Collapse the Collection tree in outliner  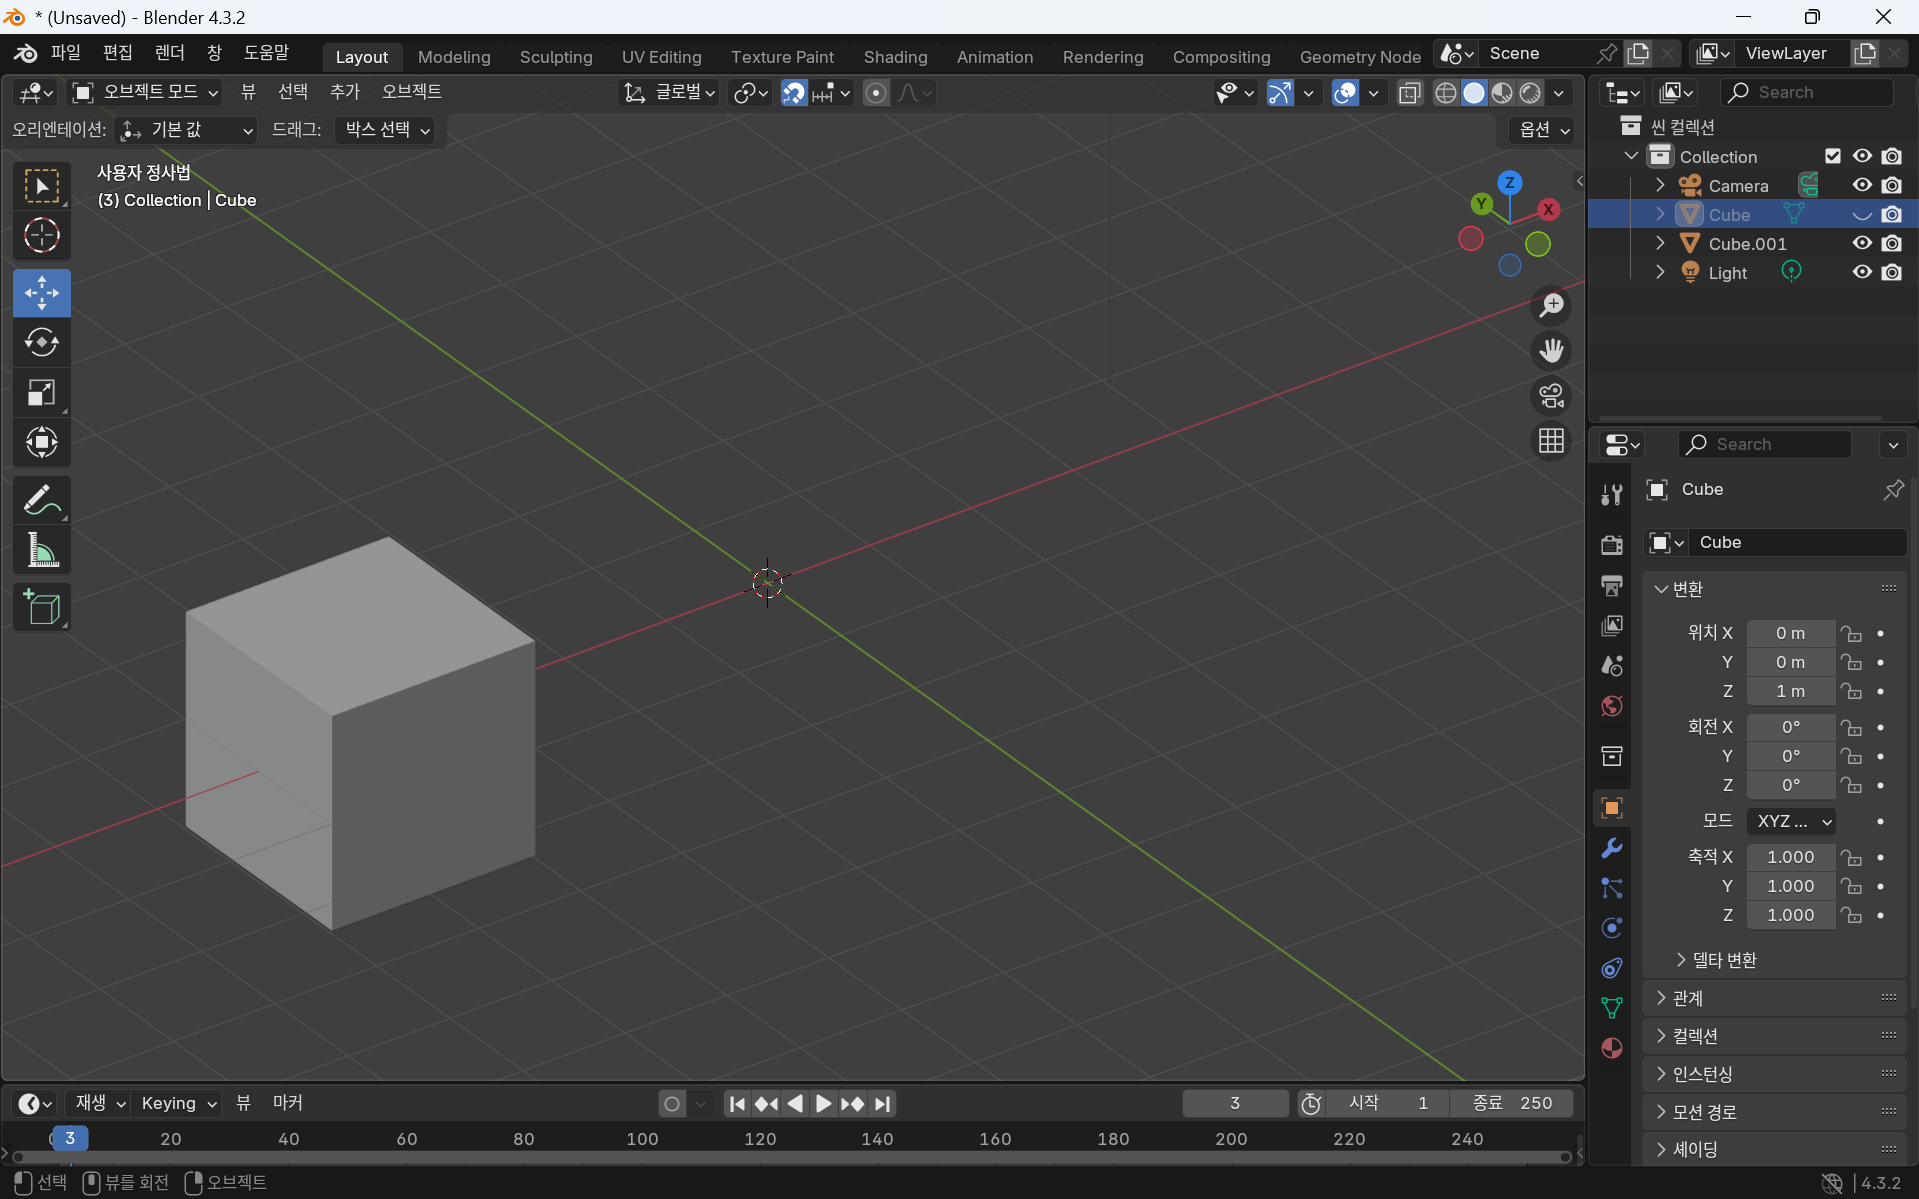1631,156
